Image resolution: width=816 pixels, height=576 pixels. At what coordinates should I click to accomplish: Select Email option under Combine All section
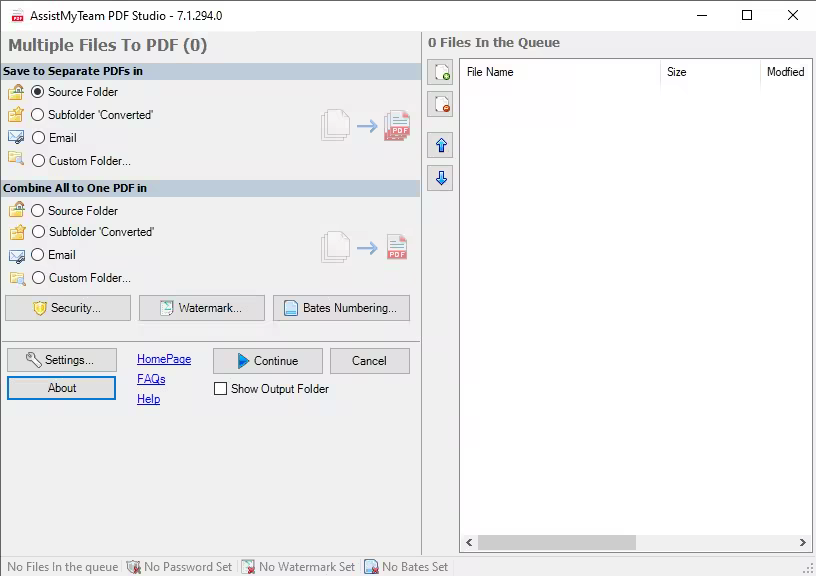click(39, 254)
